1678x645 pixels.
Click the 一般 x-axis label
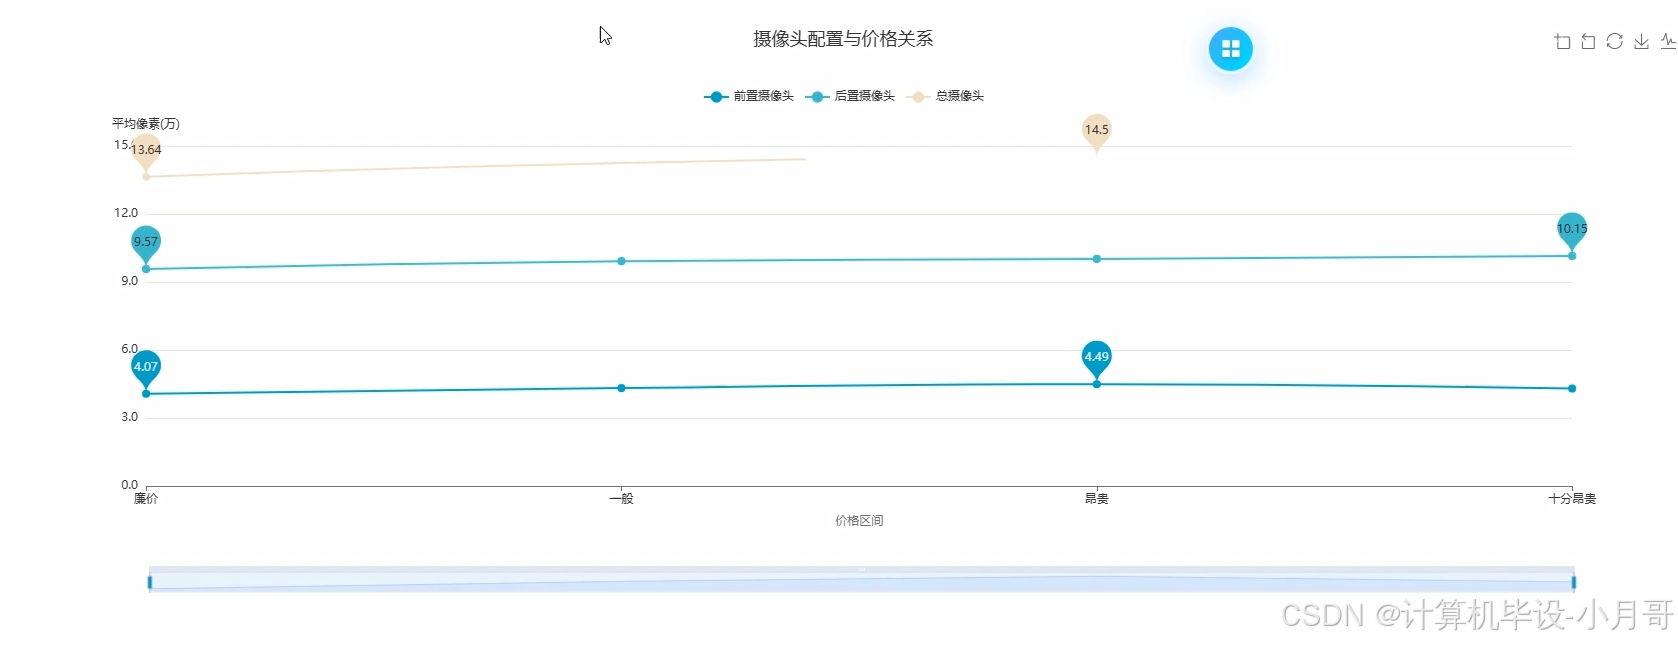(x=621, y=498)
